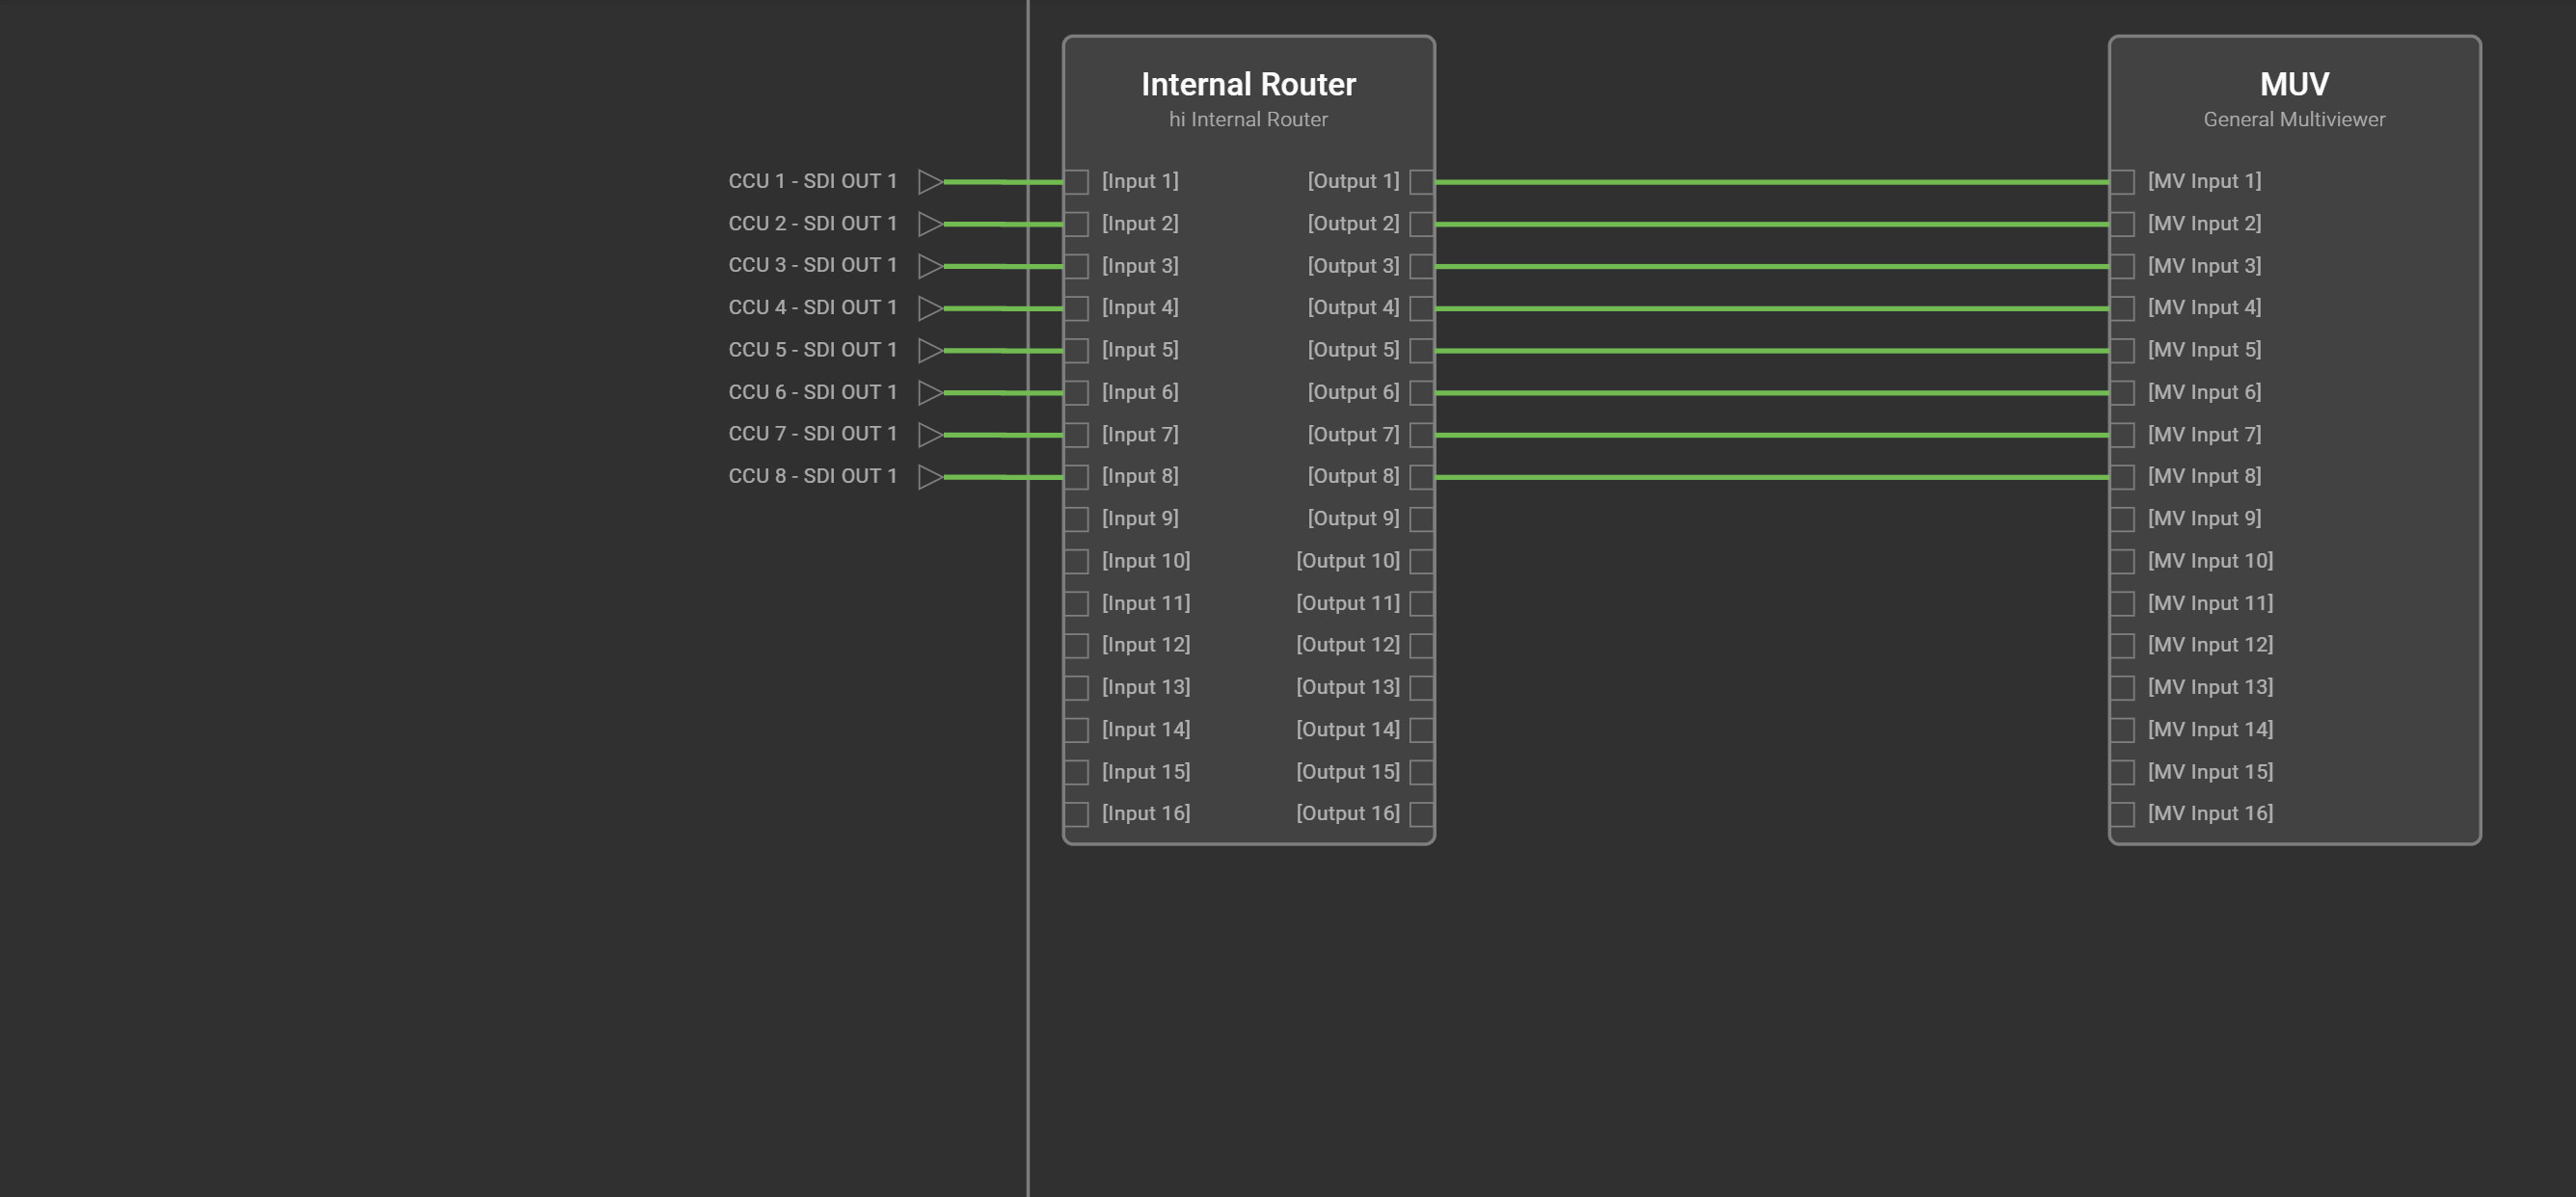Click the CCU 4 - SDI OUT 1 triangle connector
2576x1197 pixels.
click(930, 308)
